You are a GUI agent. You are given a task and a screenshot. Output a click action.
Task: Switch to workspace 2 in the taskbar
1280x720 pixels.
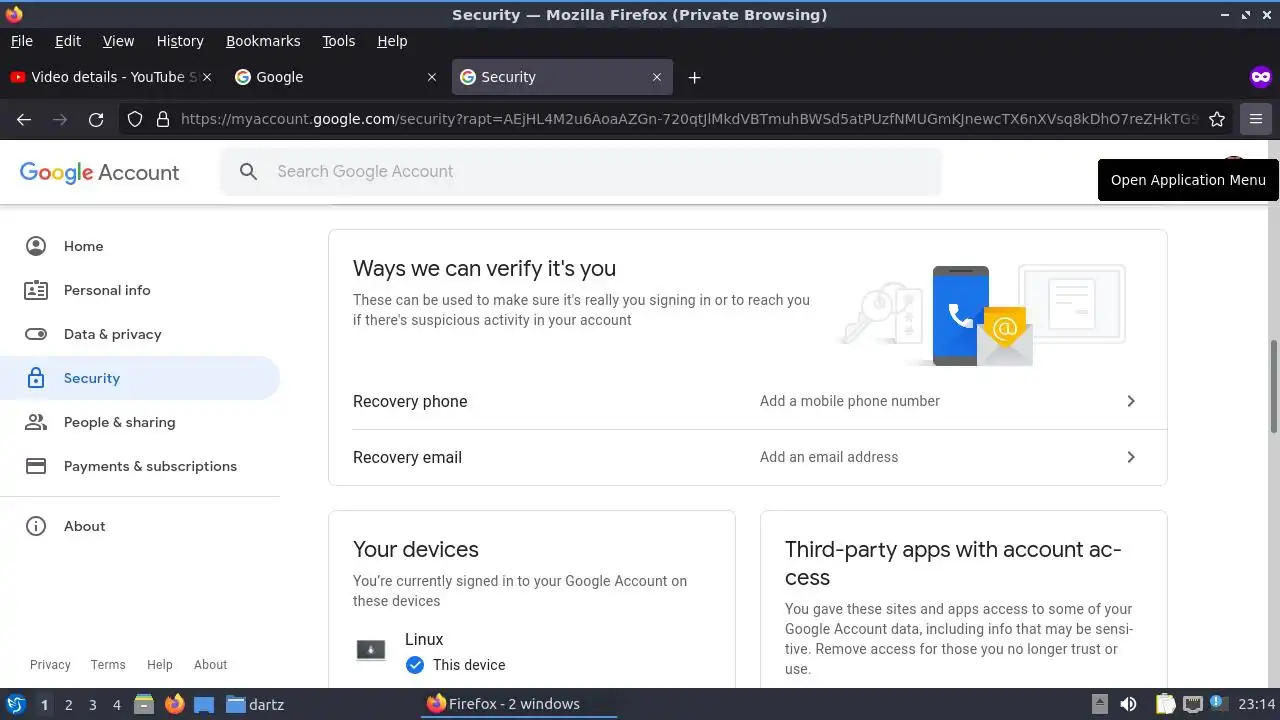pyautogui.click(x=68, y=705)
